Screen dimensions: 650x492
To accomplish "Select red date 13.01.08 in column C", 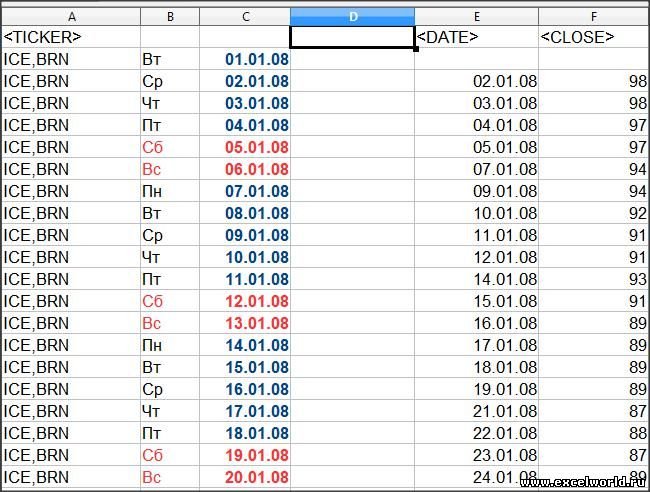I will [245, 322].
